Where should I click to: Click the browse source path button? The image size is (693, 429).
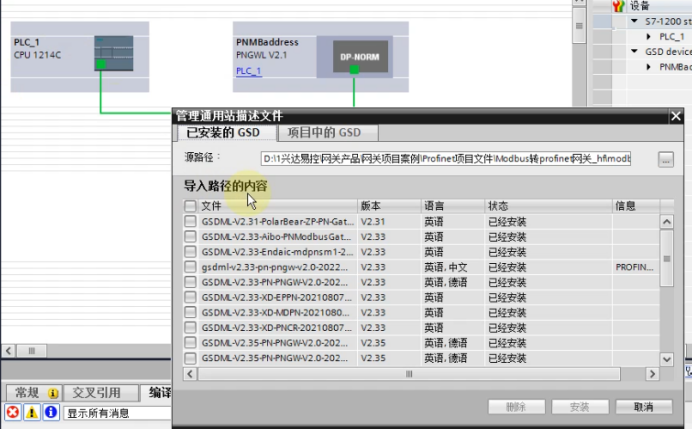[666, 159]
